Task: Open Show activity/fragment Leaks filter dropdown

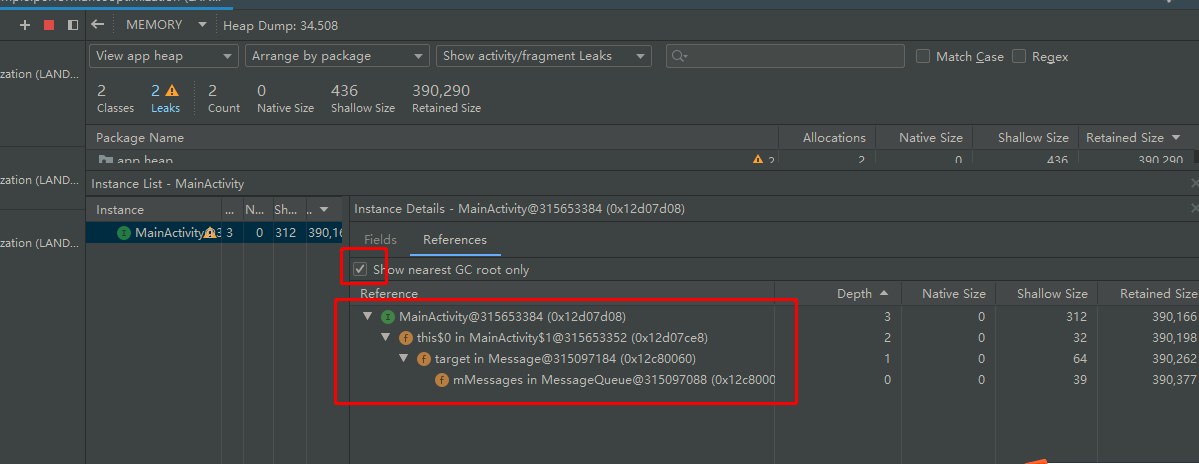Action: [544, 56]
